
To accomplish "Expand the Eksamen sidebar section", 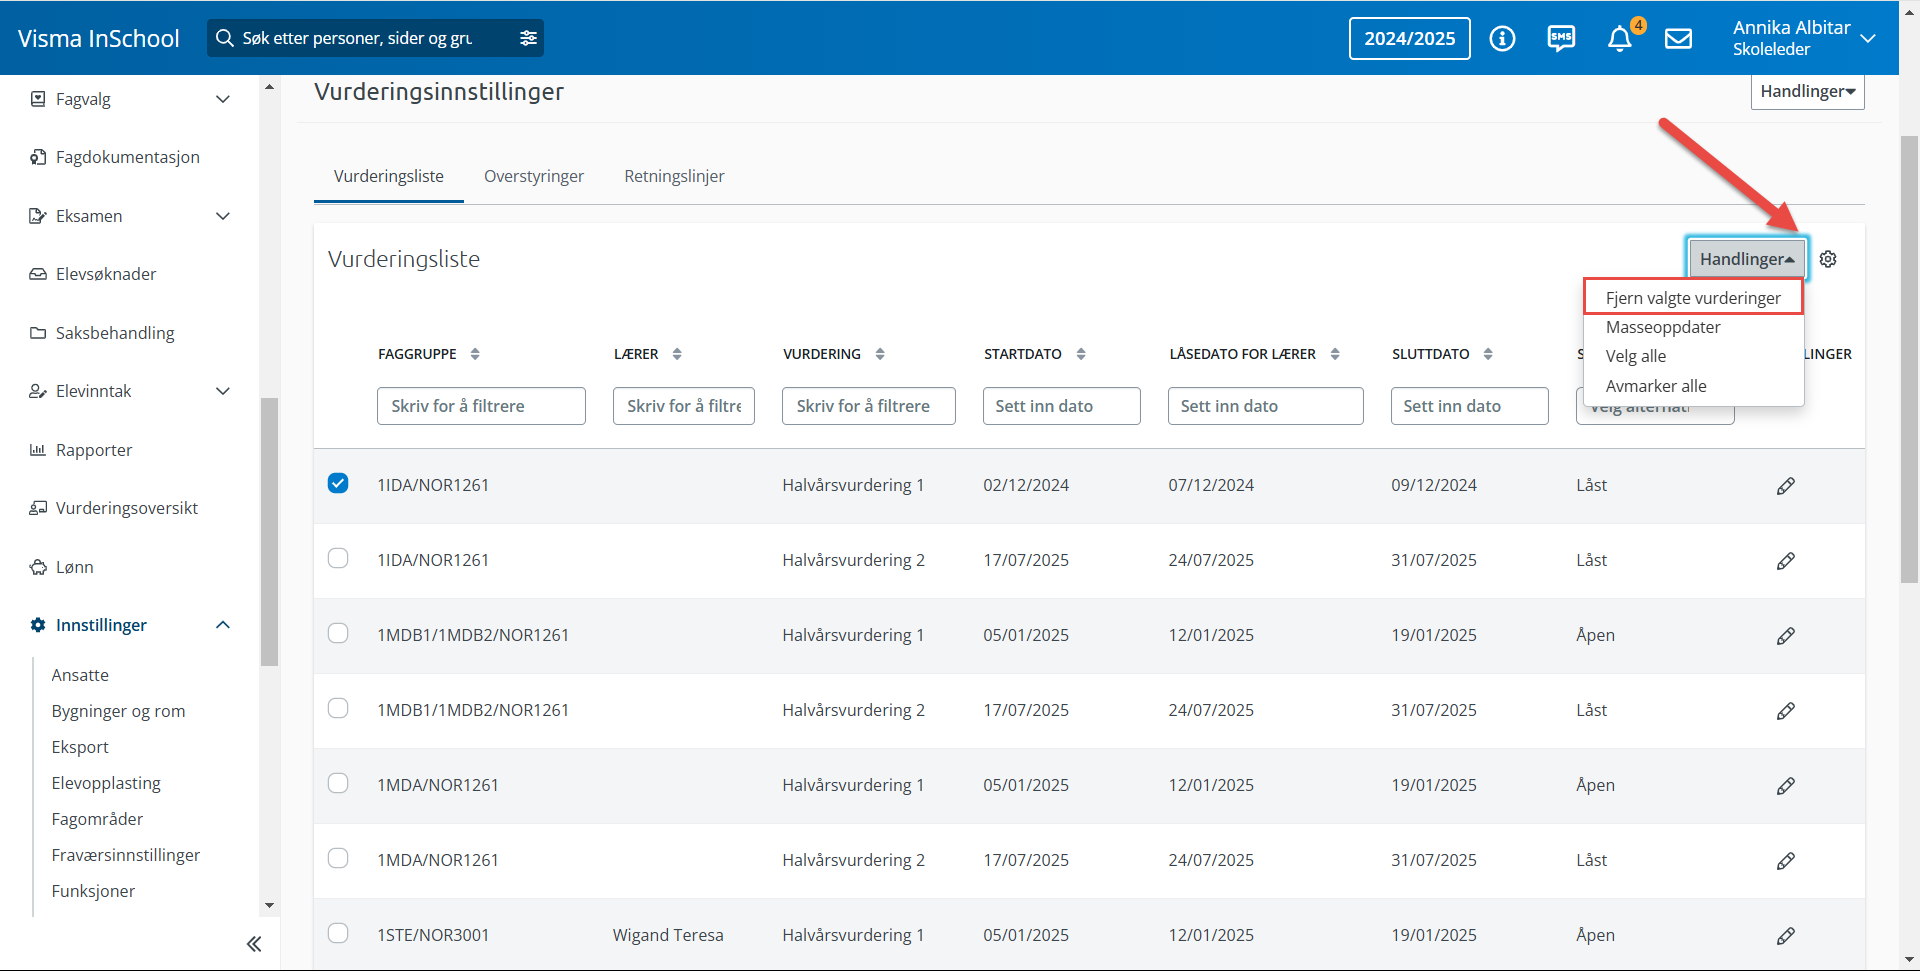I will tap(223, 216).
